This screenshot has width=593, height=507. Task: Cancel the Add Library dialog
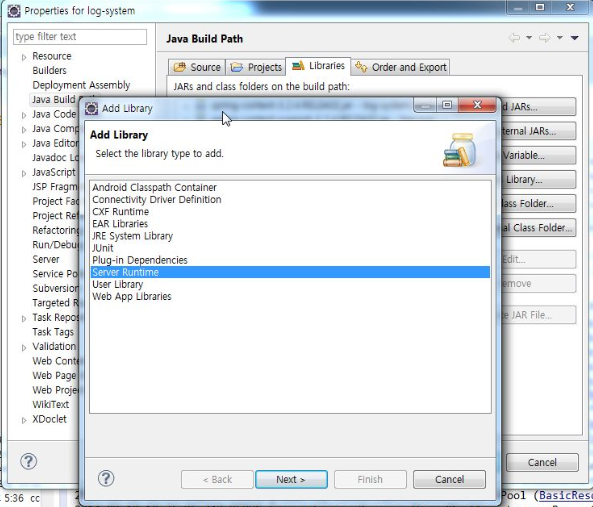pos(449,479)
